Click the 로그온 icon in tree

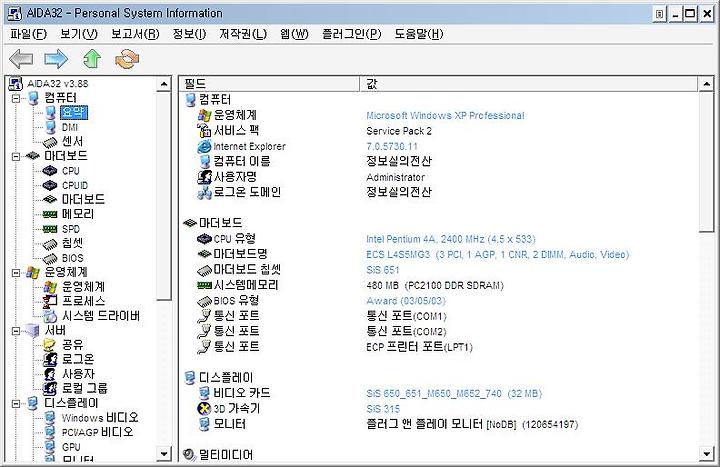[x=50, y=360]
